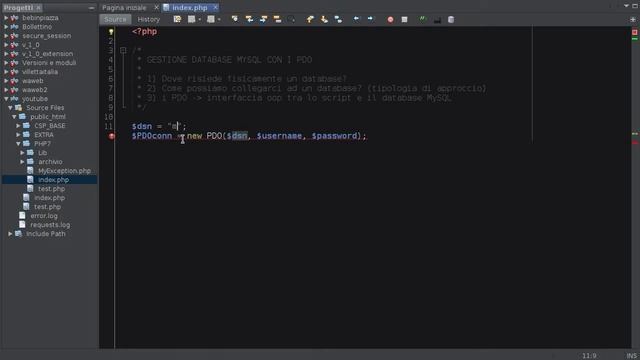This screenshot has height=360, width=640.
Task: Click the red error marker on line 12
Action: (x=111, y=136)
